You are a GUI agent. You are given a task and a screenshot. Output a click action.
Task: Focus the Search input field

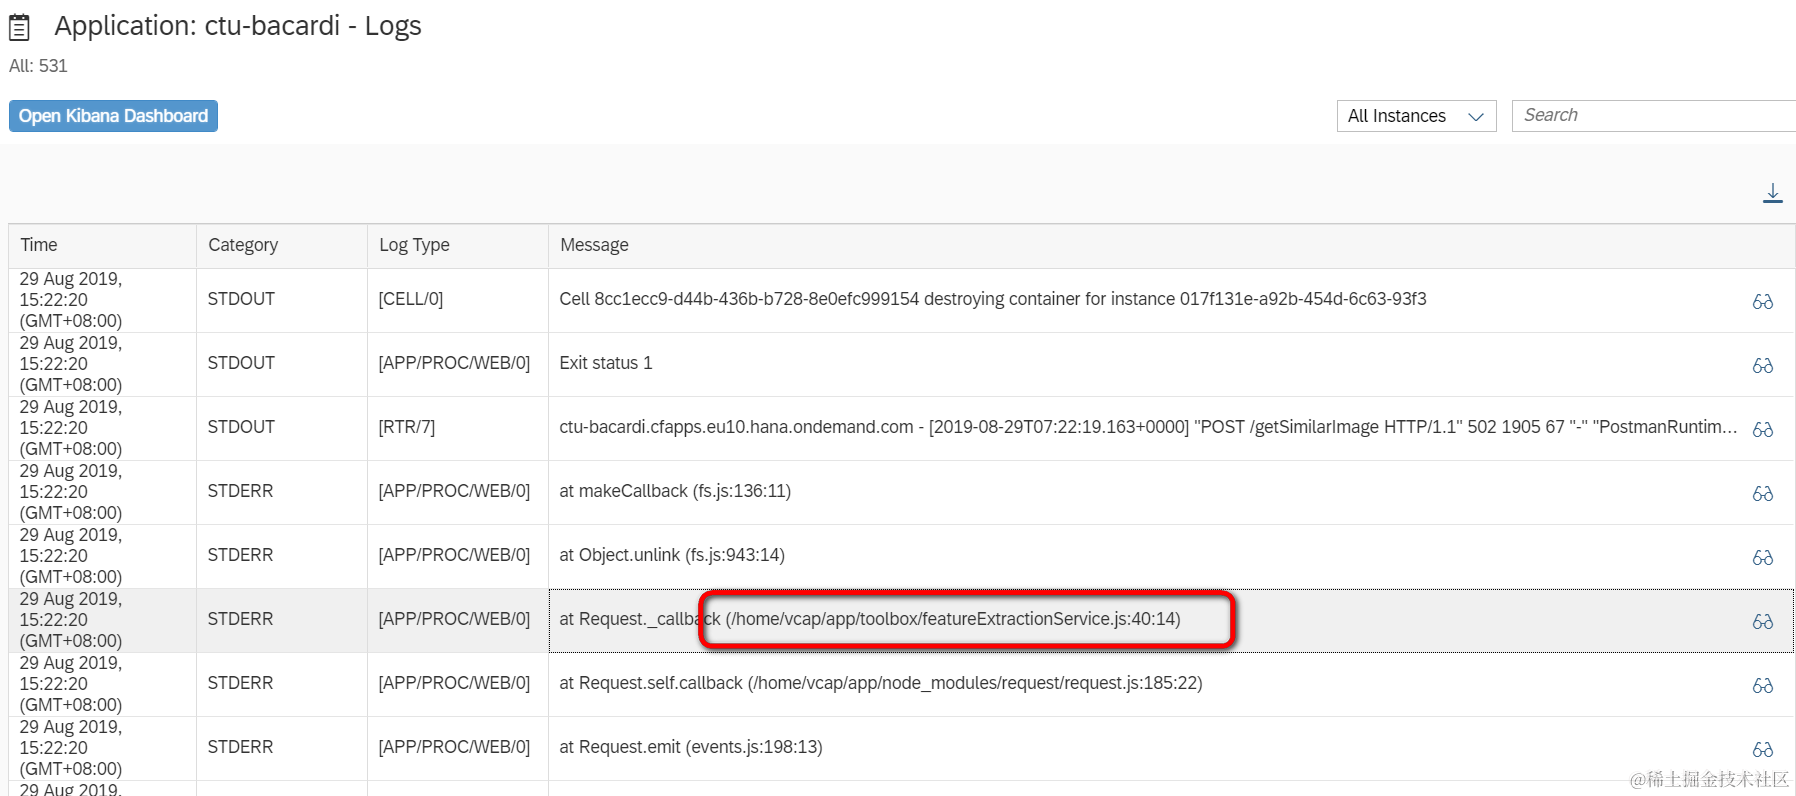1654,116
